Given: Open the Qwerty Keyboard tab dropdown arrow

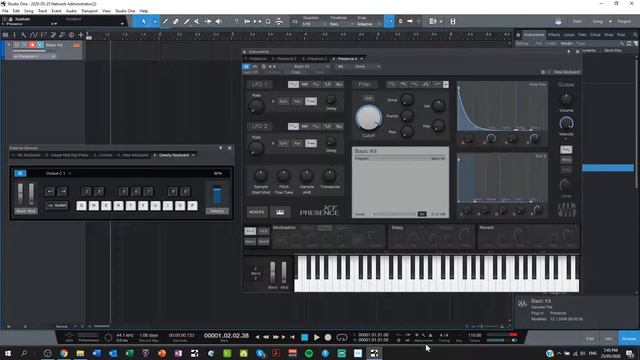Looking at the screenshot, I should [x=193, y=155].
